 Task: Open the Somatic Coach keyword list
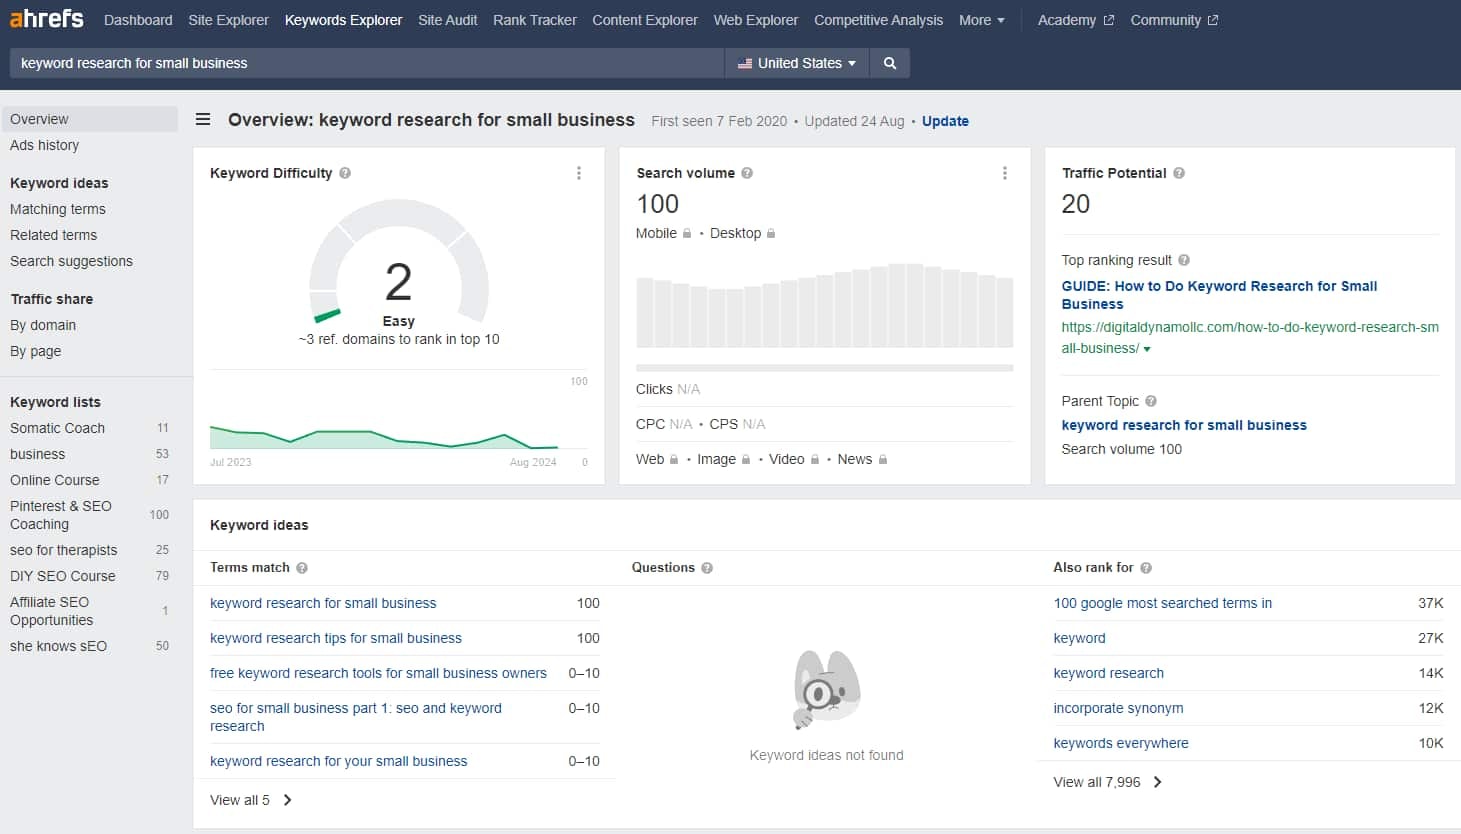coord(57,428)
